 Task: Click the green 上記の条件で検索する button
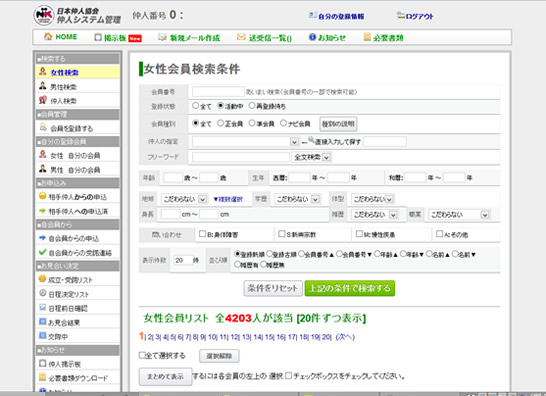350,288
